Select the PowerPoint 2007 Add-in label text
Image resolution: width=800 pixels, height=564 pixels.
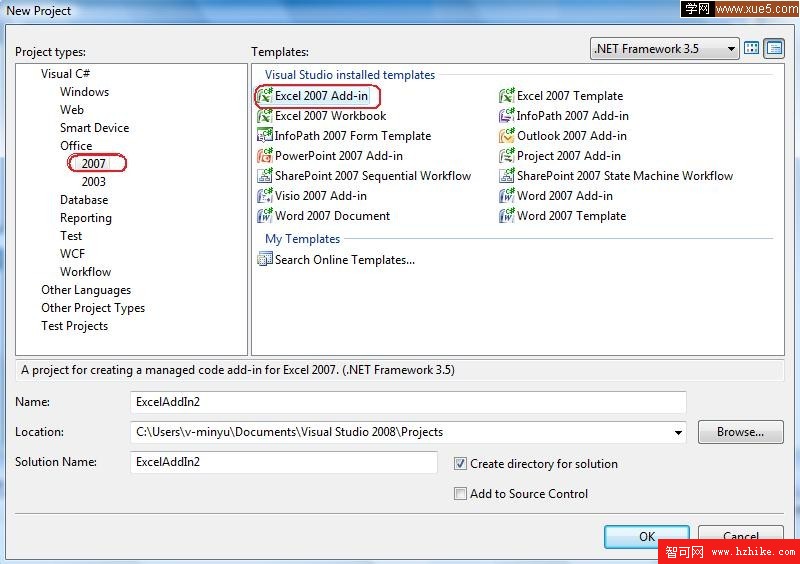coord(339,156)
